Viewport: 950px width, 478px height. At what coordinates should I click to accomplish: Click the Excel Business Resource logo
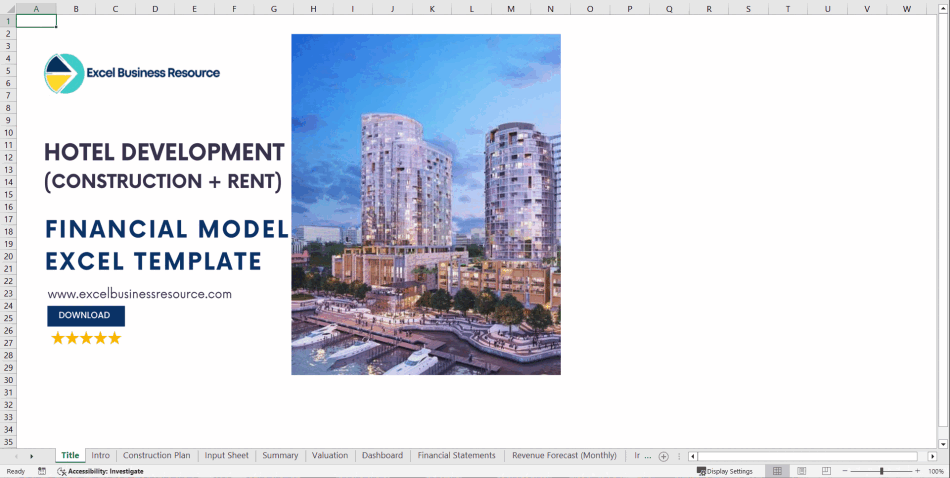(64, 73)
